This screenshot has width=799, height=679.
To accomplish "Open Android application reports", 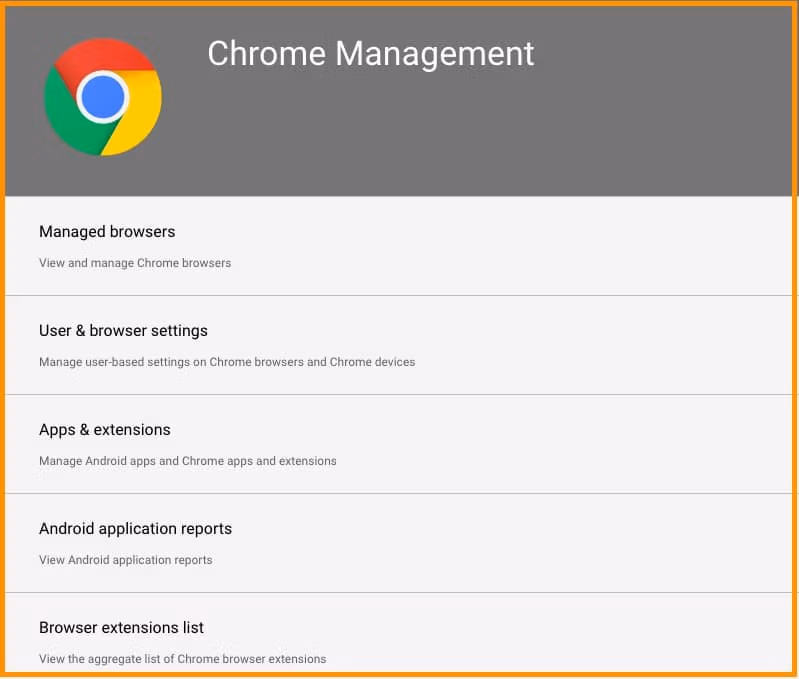I will (x=135, y=529).
